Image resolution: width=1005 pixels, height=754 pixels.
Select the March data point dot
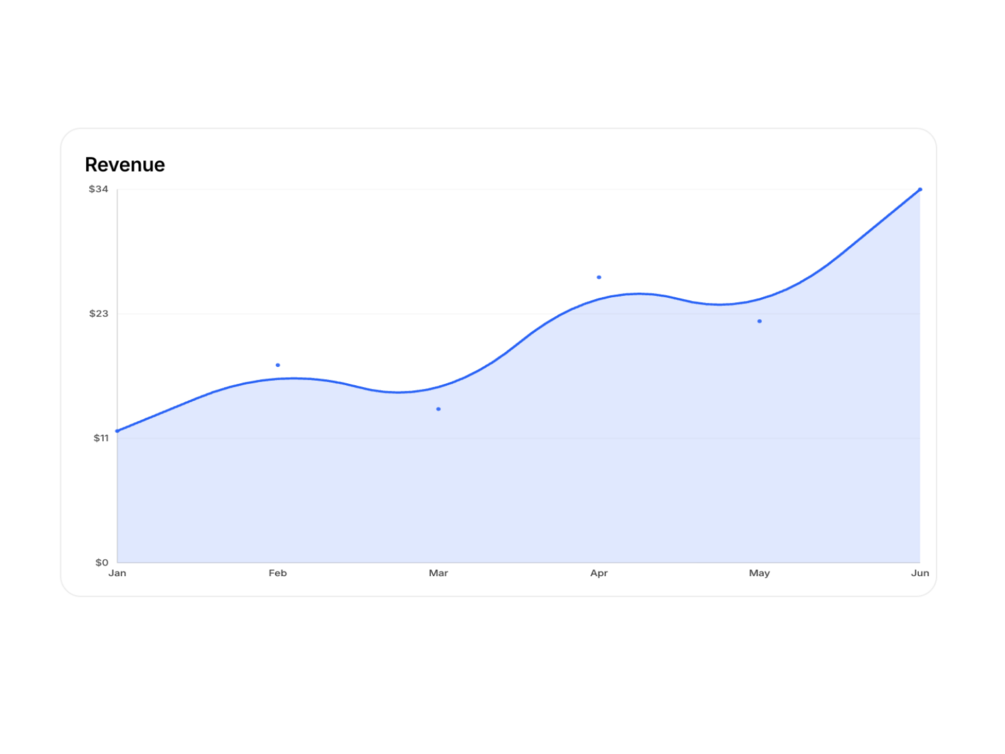438,409
